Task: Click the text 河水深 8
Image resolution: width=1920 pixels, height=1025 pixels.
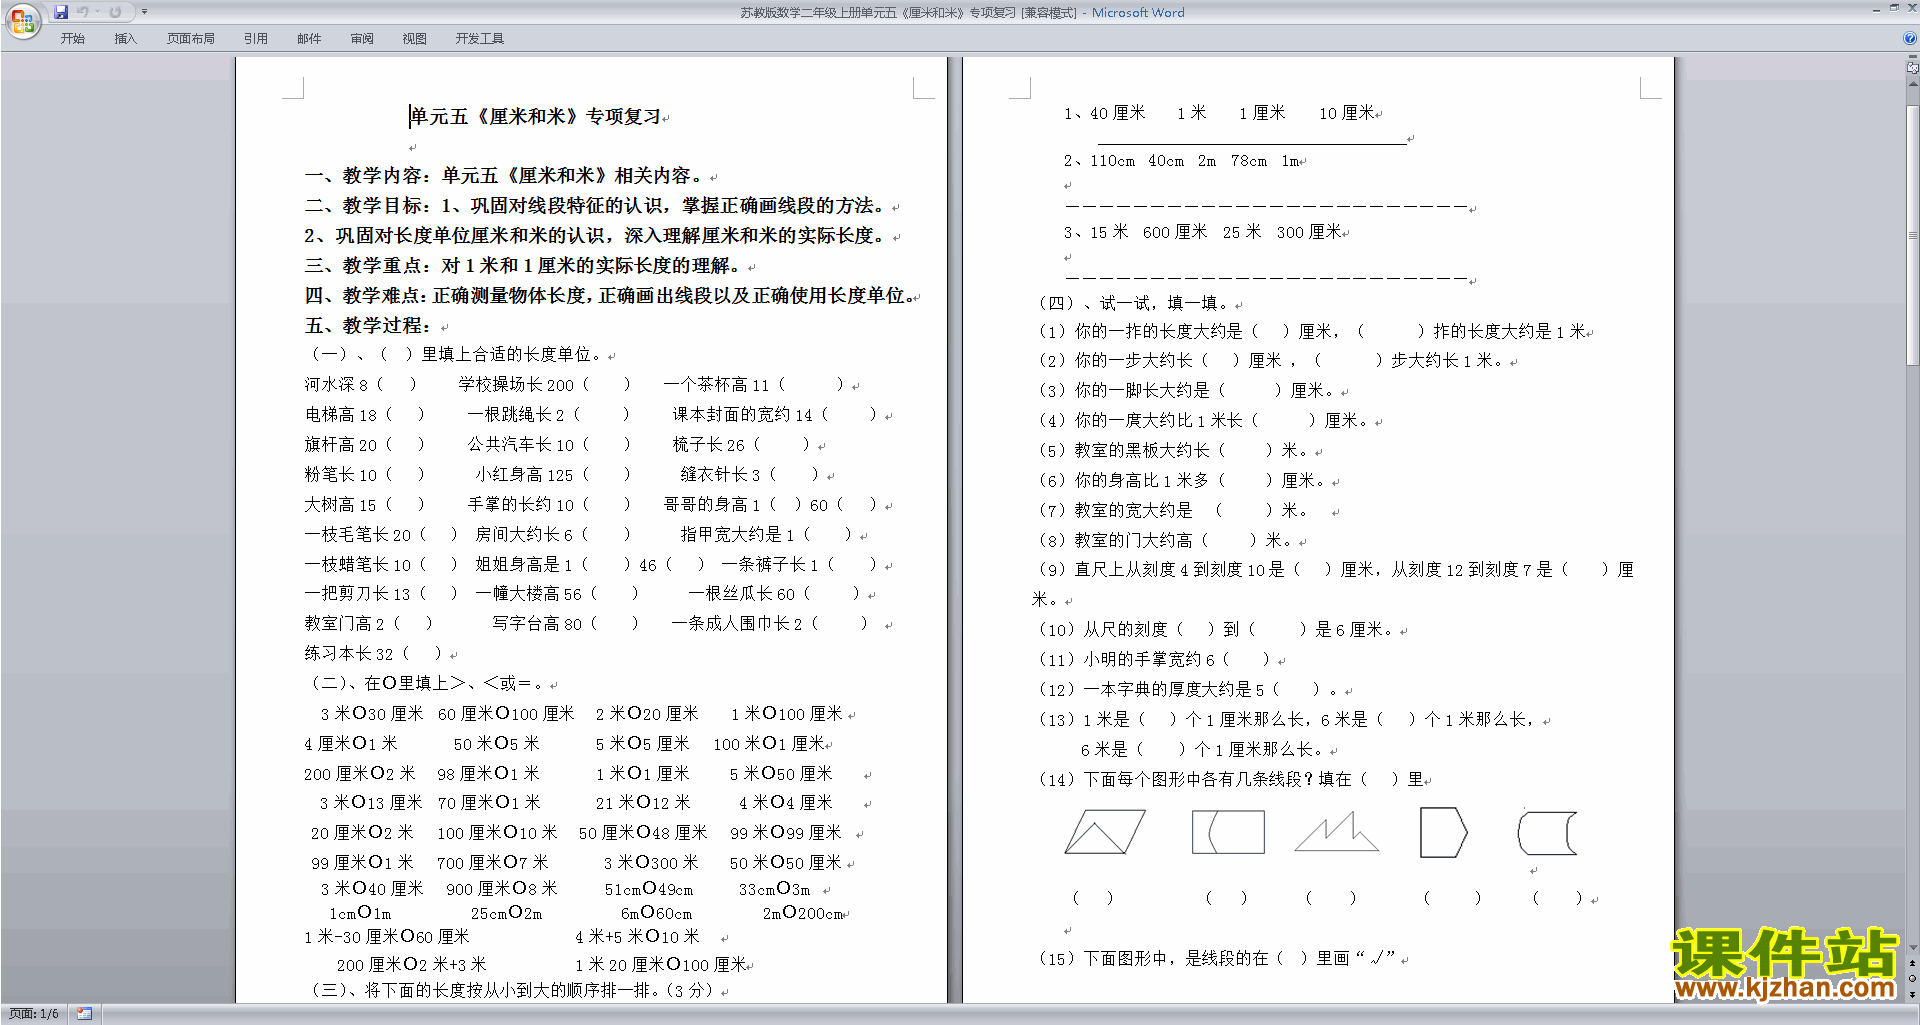Action: coord(336,385)
